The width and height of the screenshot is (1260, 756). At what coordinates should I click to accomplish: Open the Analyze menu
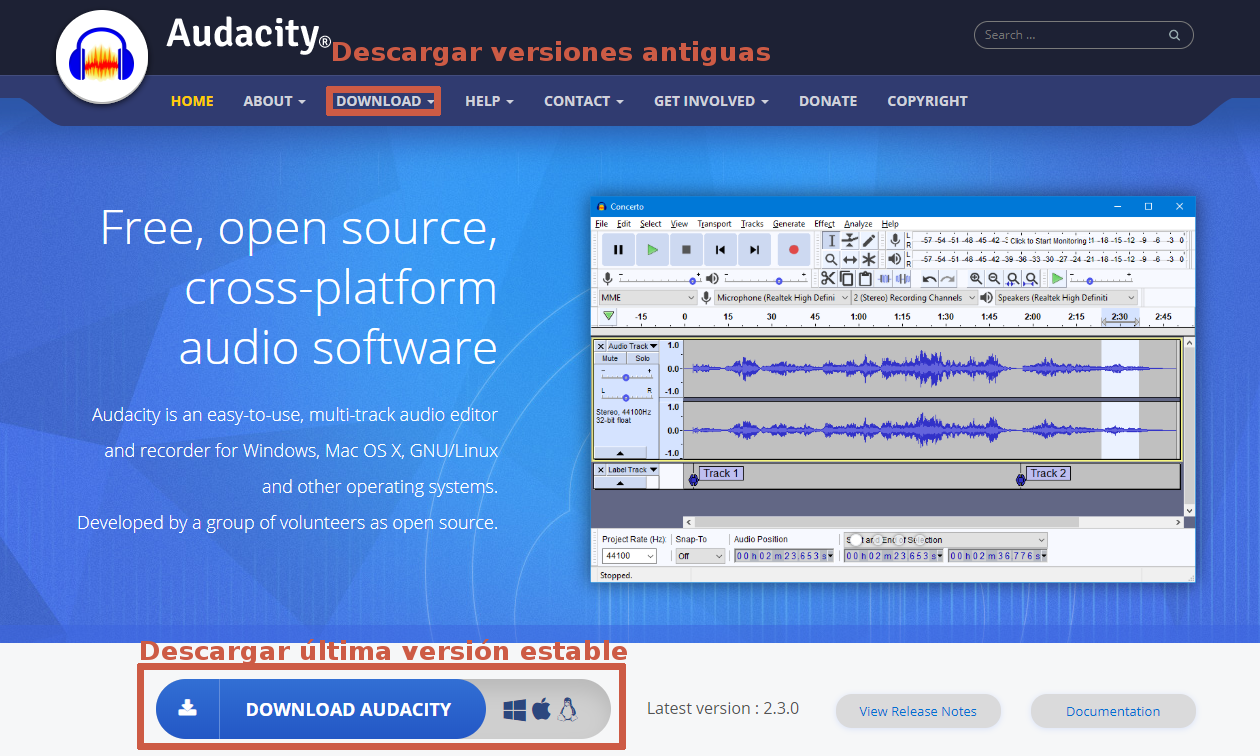click(x=858, y=224)
